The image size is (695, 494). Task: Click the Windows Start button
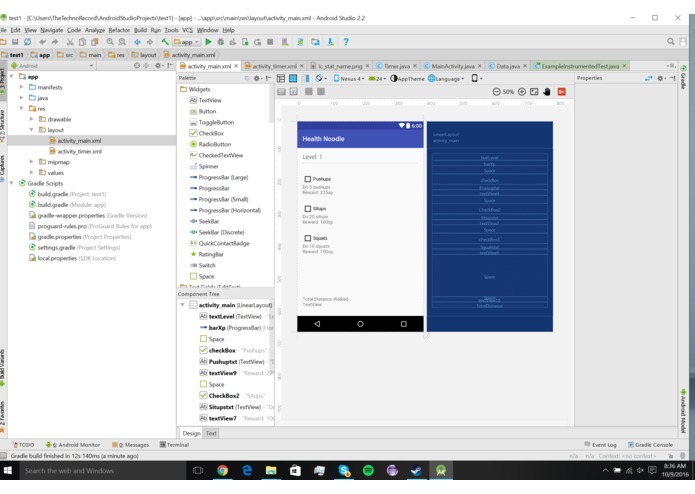click(8, 471)
